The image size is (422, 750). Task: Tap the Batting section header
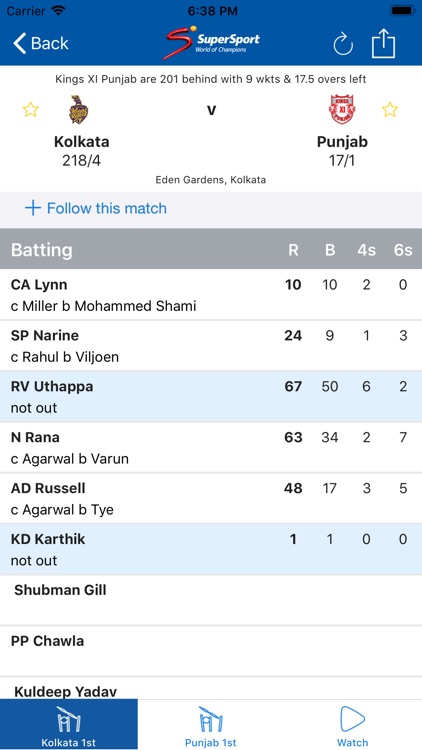[x=211, y=249]
